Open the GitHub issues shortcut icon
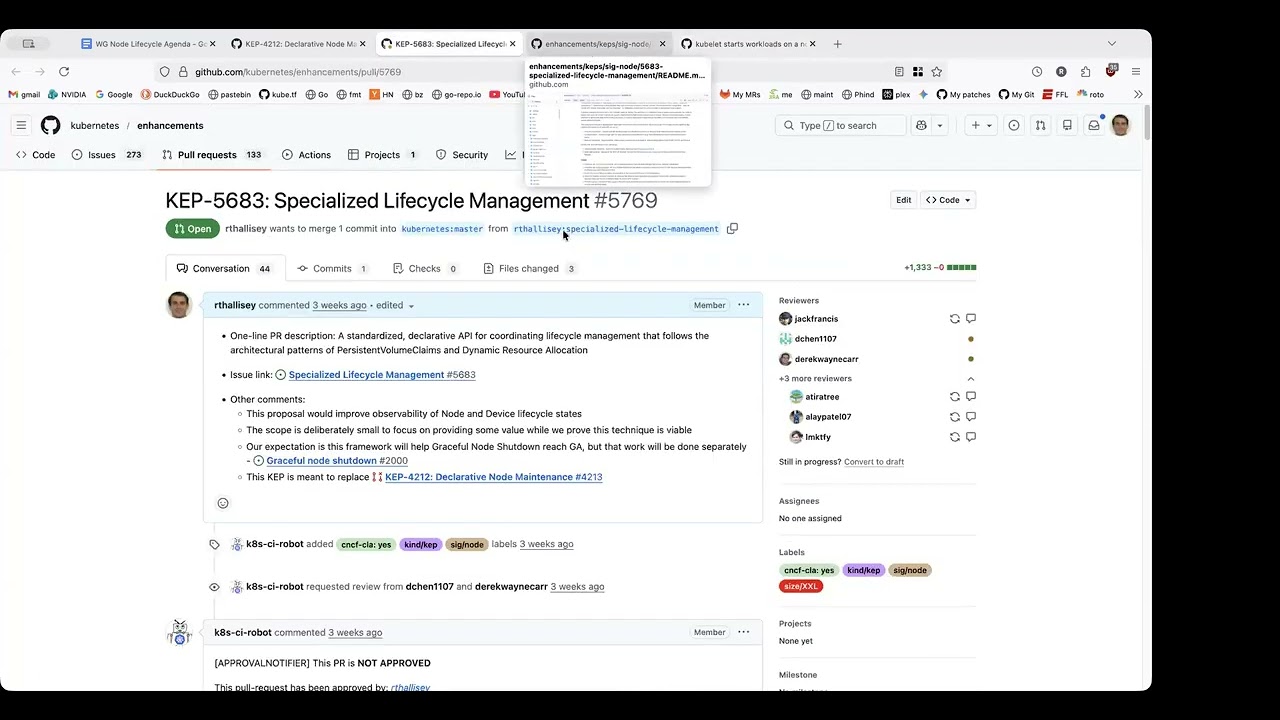The height and width of the screenshot is (720, 1280). point(1014,125)
